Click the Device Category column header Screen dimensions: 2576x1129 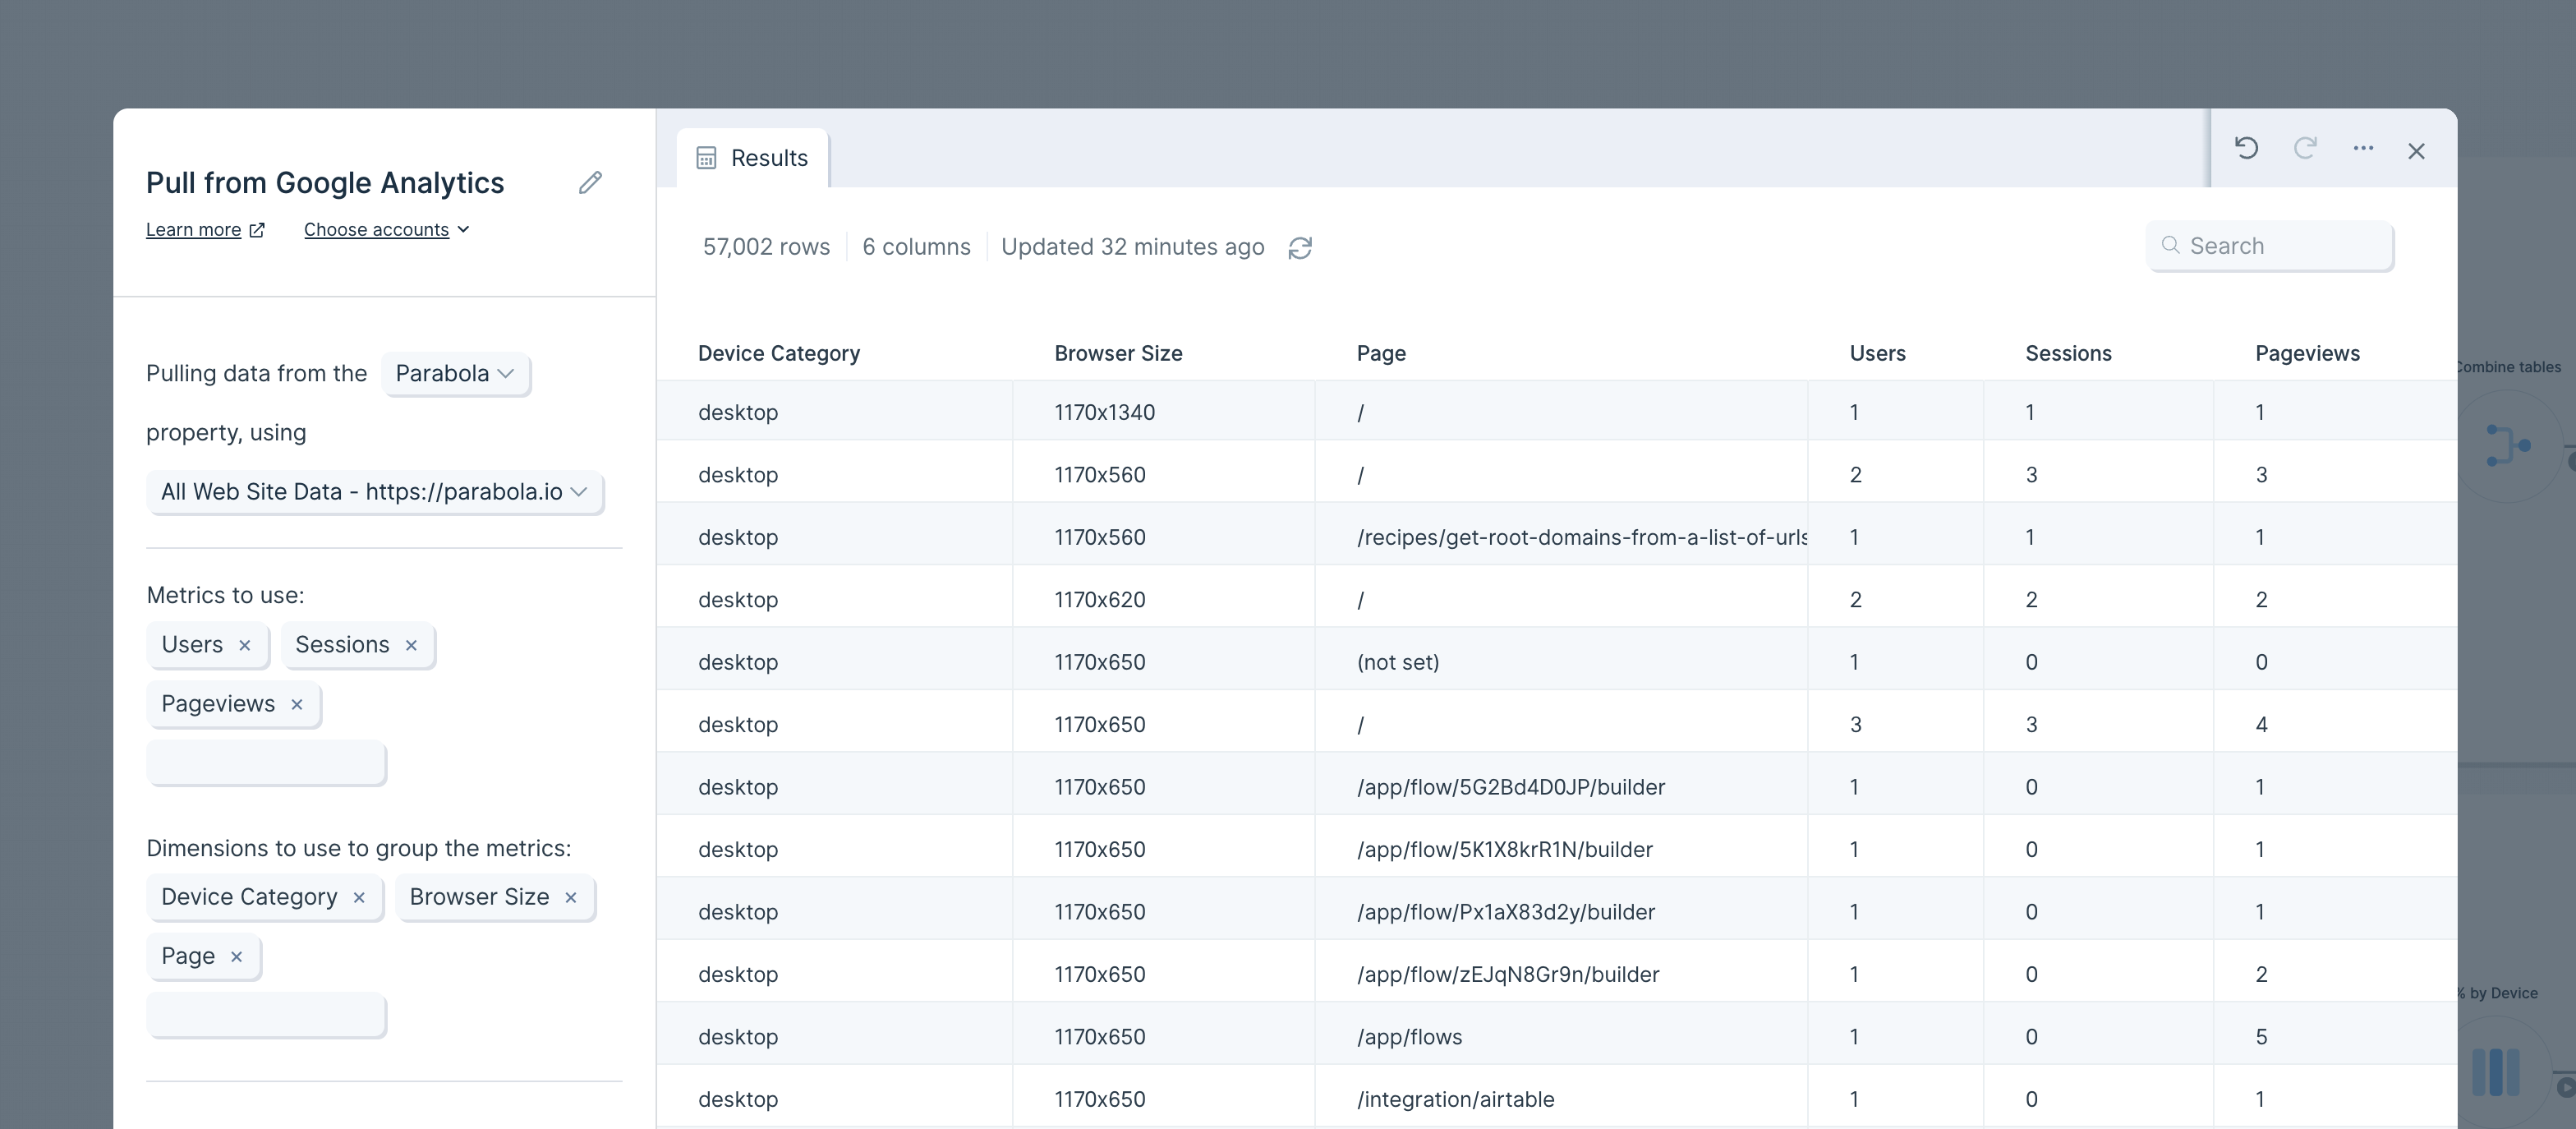(779, 353)
